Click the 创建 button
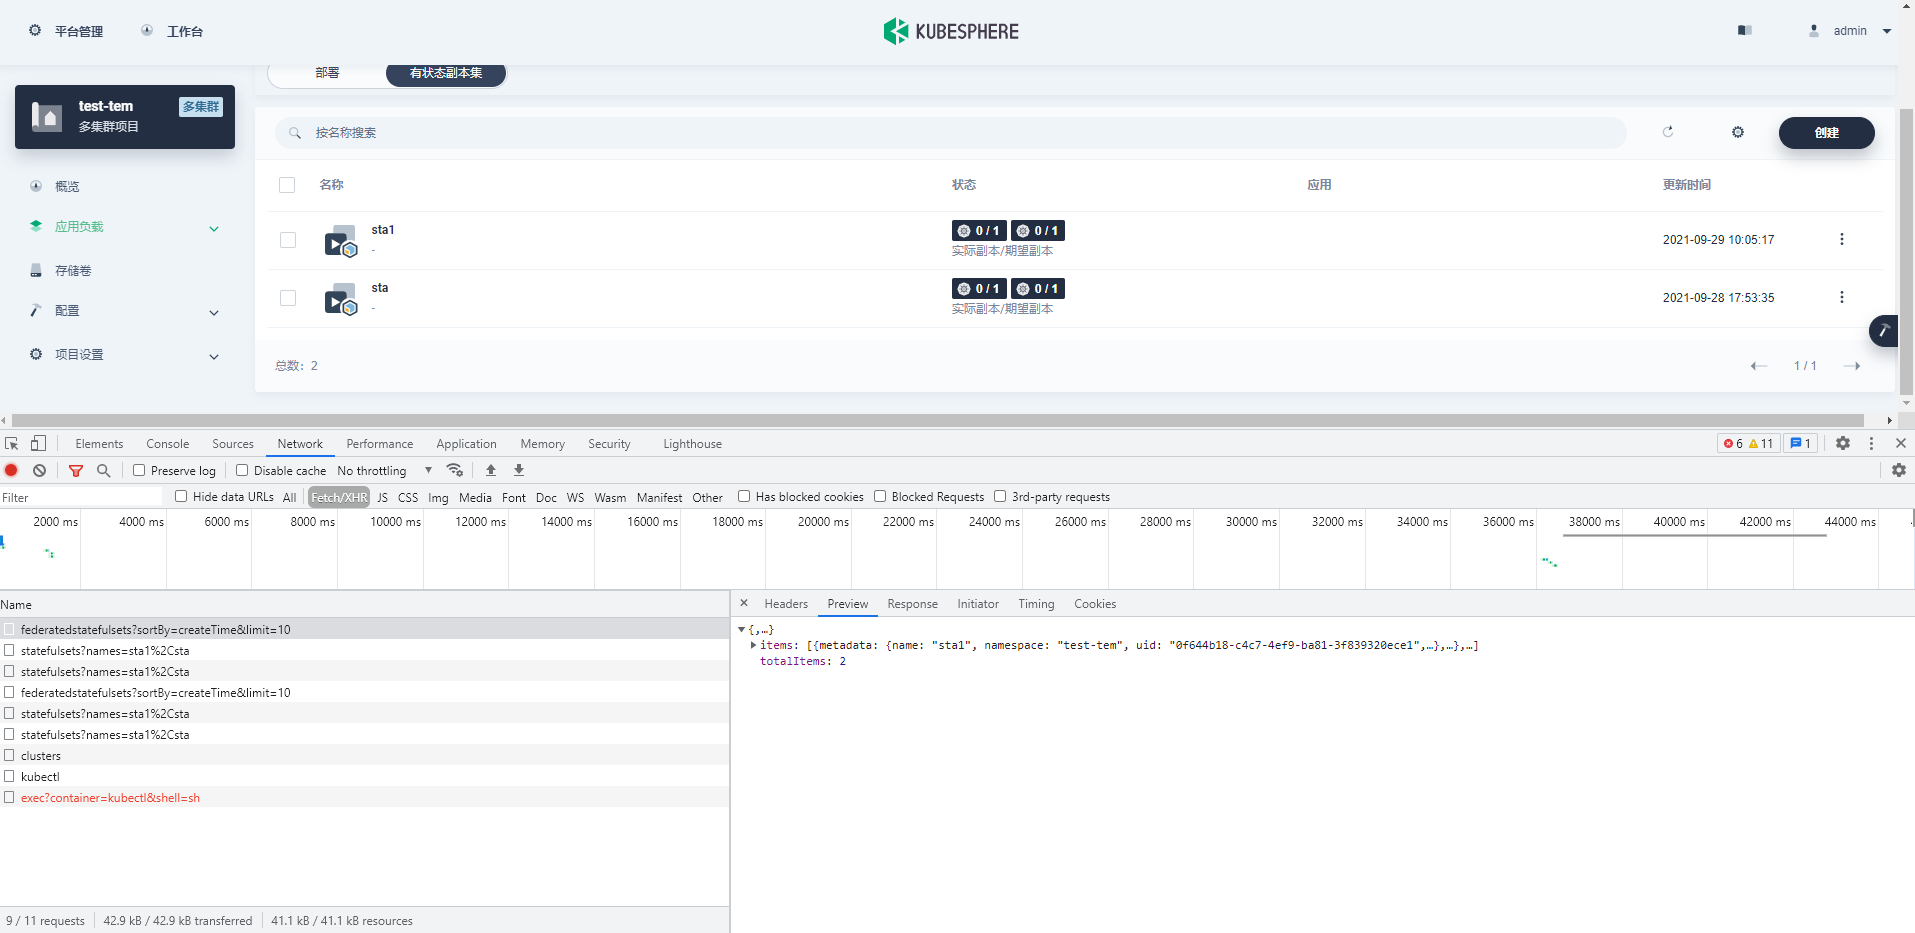The height and width of the screenshot is (933, 1915). pos(1826,132)
